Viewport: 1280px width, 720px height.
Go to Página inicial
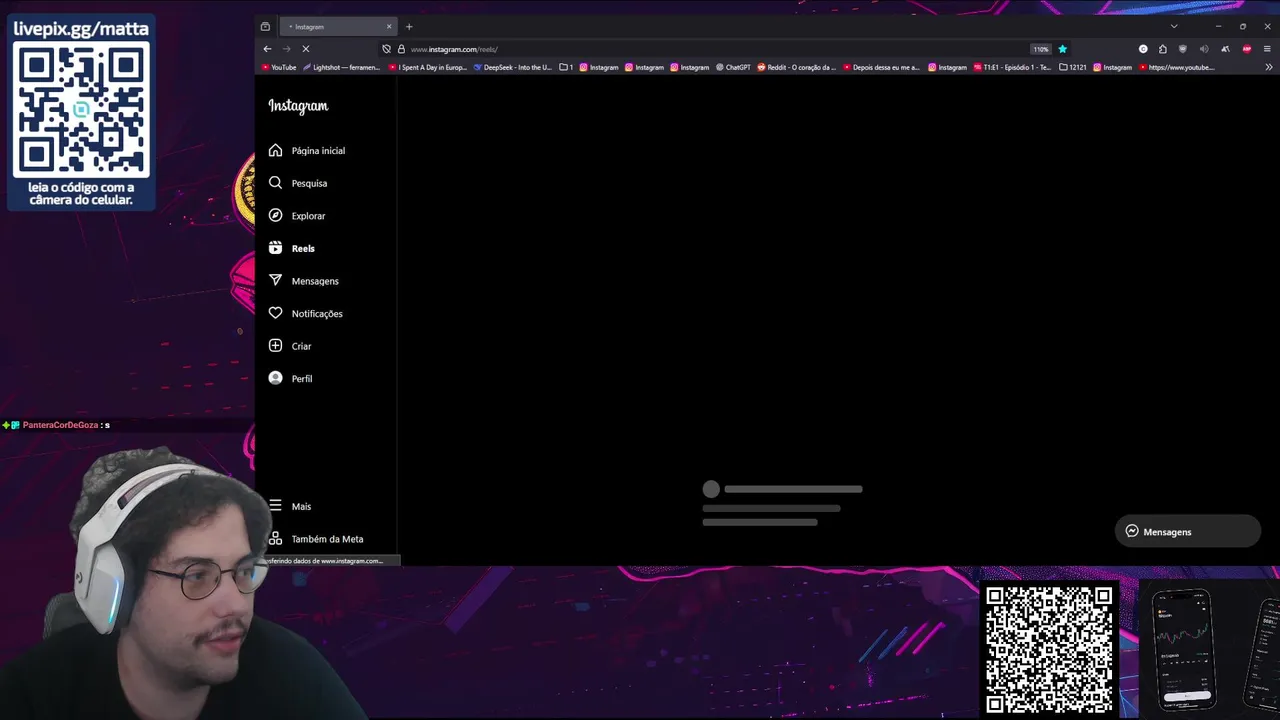click(307, 151)
